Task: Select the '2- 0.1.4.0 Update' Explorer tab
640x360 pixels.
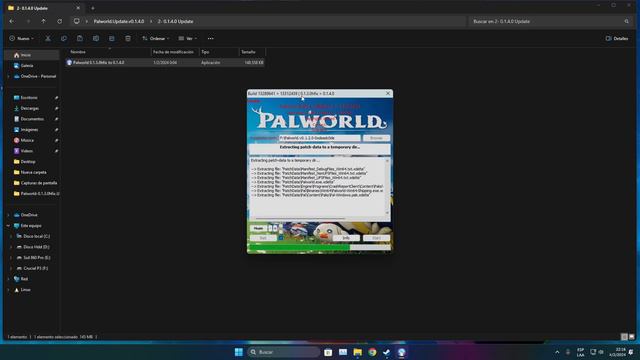Action: point(43,8)
